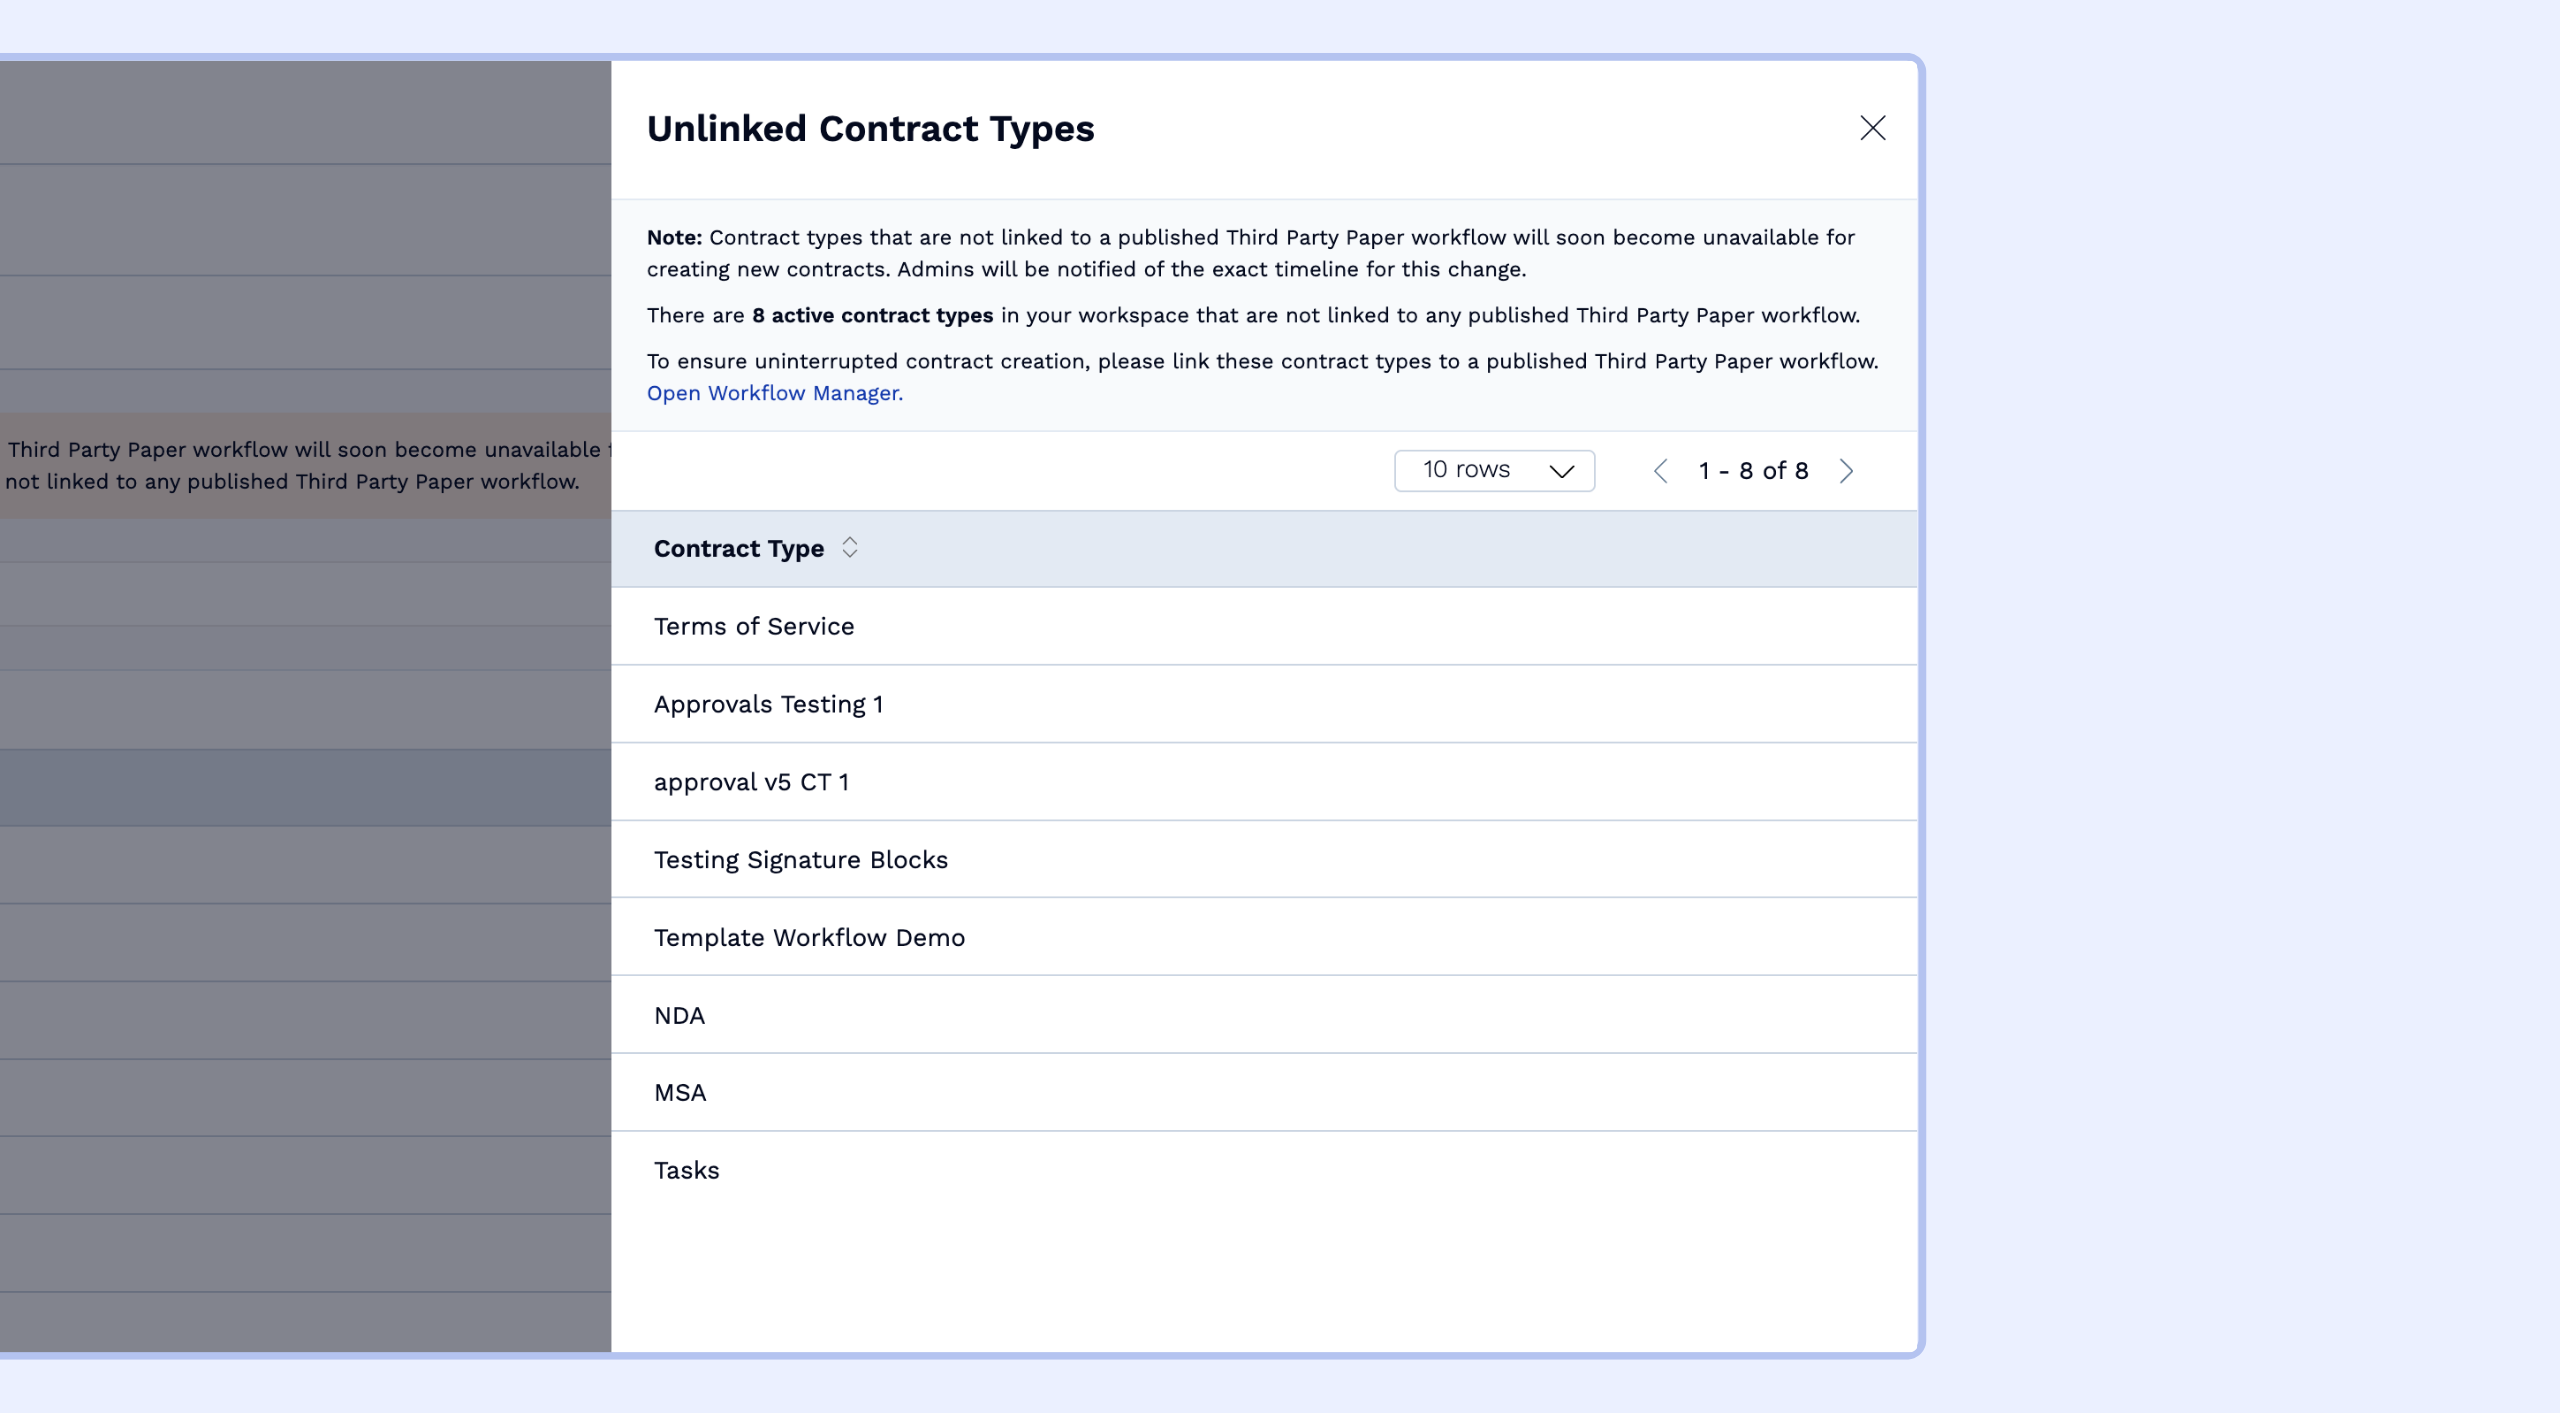Choose the Testing Signature Blocks row
Screen dimensions: 2560x1413
tap(800, 860)
